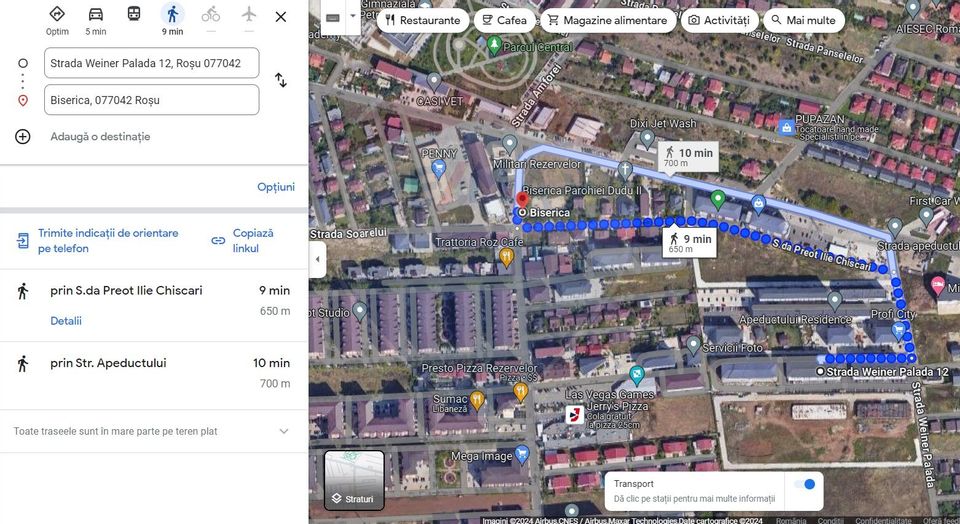Select the cycling travel mode icon
The height and width of the screenshot is (524, 960).
pyautogui.click(x=210, y=15)
